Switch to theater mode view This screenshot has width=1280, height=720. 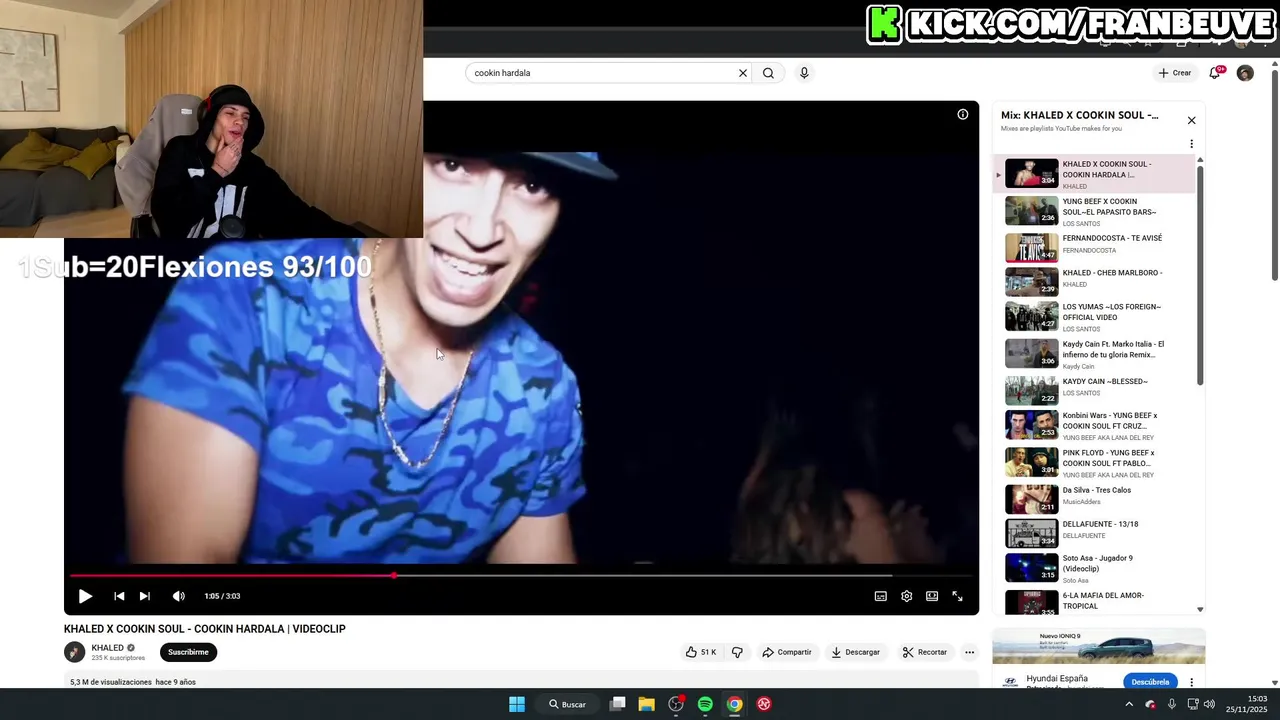(932, 596)
